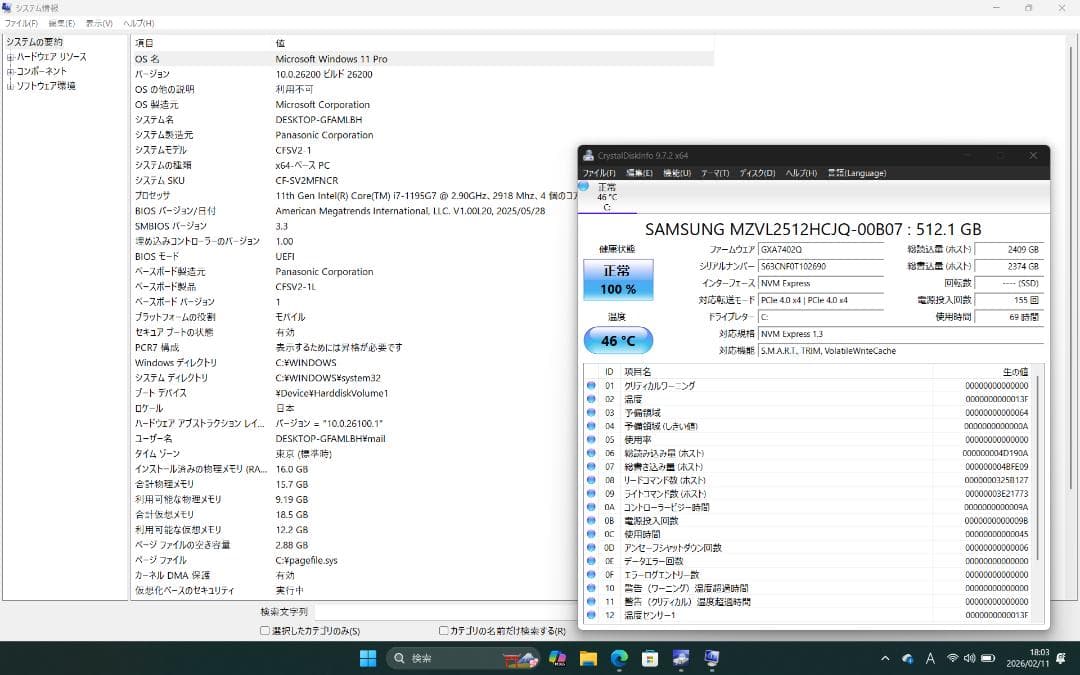Image resolution: width=1080 pixels, height=675 pixels.
Task: Launch File Explorer from the taskbar
Action: point(588,658)
